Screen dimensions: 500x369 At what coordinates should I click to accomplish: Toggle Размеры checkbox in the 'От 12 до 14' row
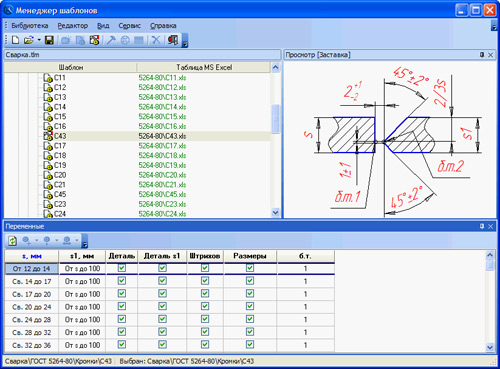[x=250, y=268]
